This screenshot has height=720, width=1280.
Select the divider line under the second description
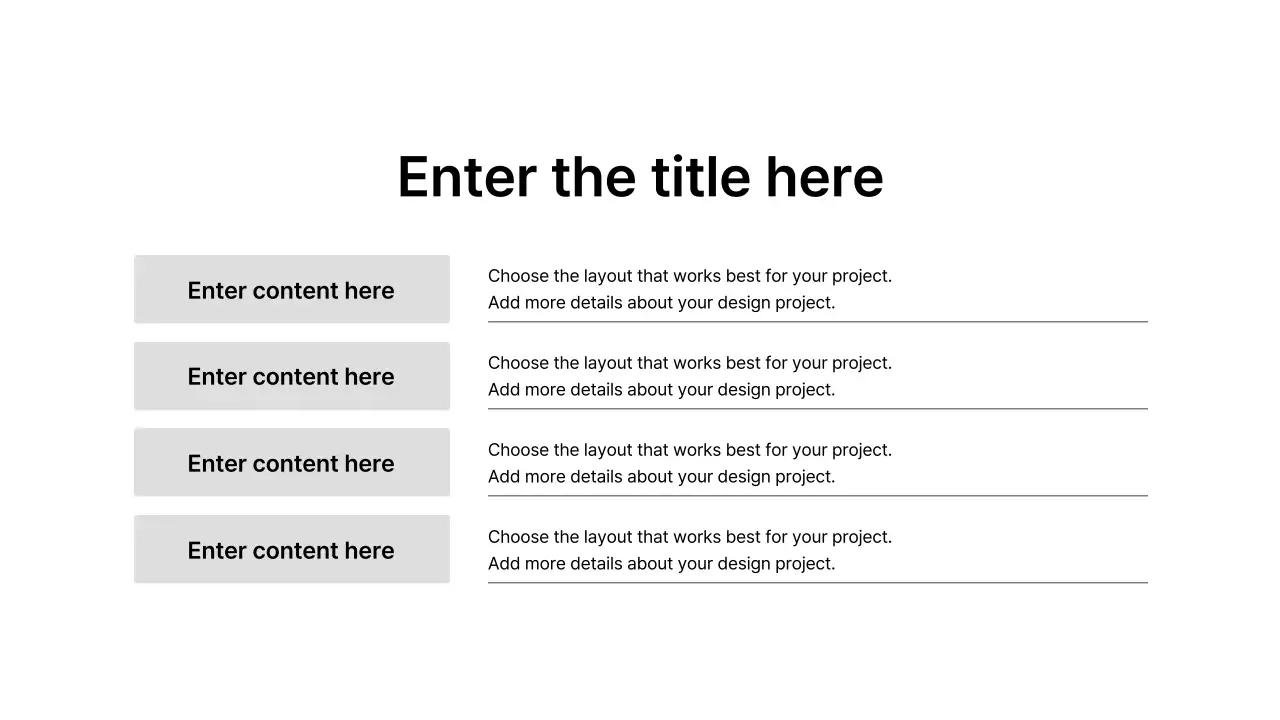[818, 409]
